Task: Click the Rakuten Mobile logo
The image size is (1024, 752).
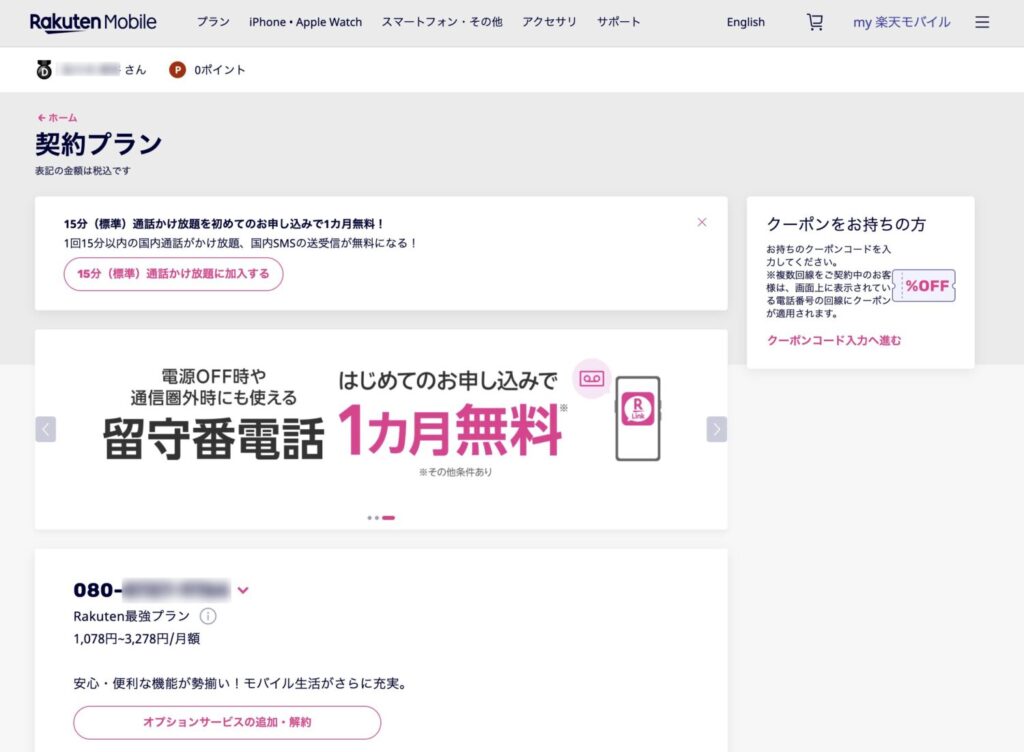Action: pyautogui.click(x=93, y=22)
